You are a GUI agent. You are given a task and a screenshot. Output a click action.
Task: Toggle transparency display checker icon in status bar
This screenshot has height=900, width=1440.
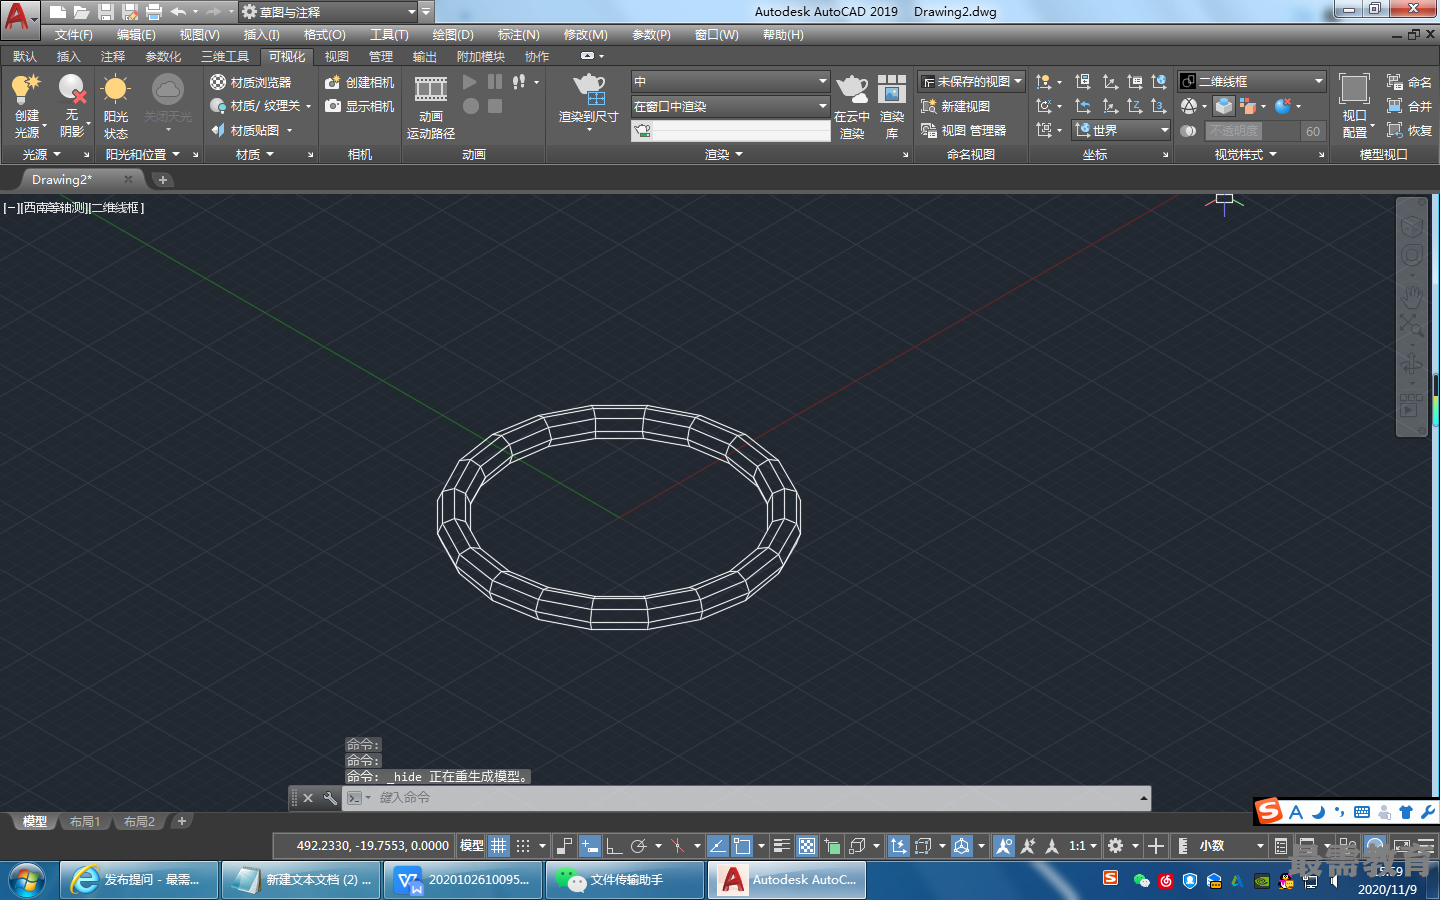807,846
